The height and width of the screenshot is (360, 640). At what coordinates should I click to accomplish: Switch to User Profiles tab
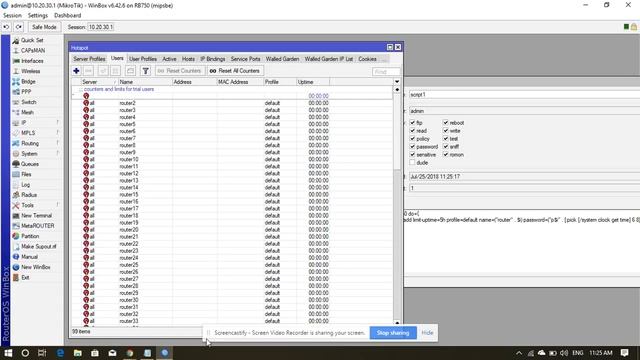(x=142, y=59)
